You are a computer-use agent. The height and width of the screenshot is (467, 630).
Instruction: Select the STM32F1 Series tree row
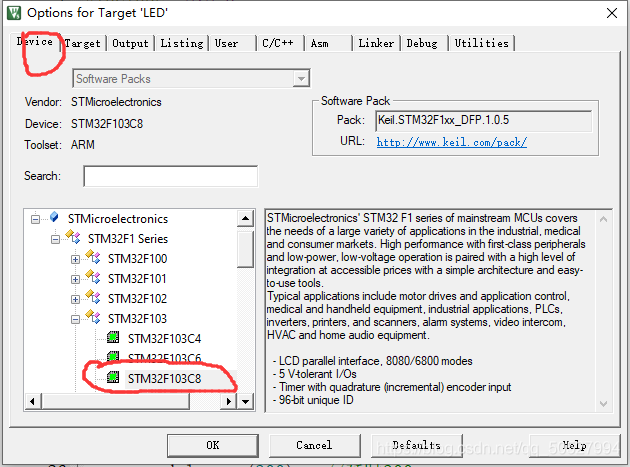pos(128,239)
